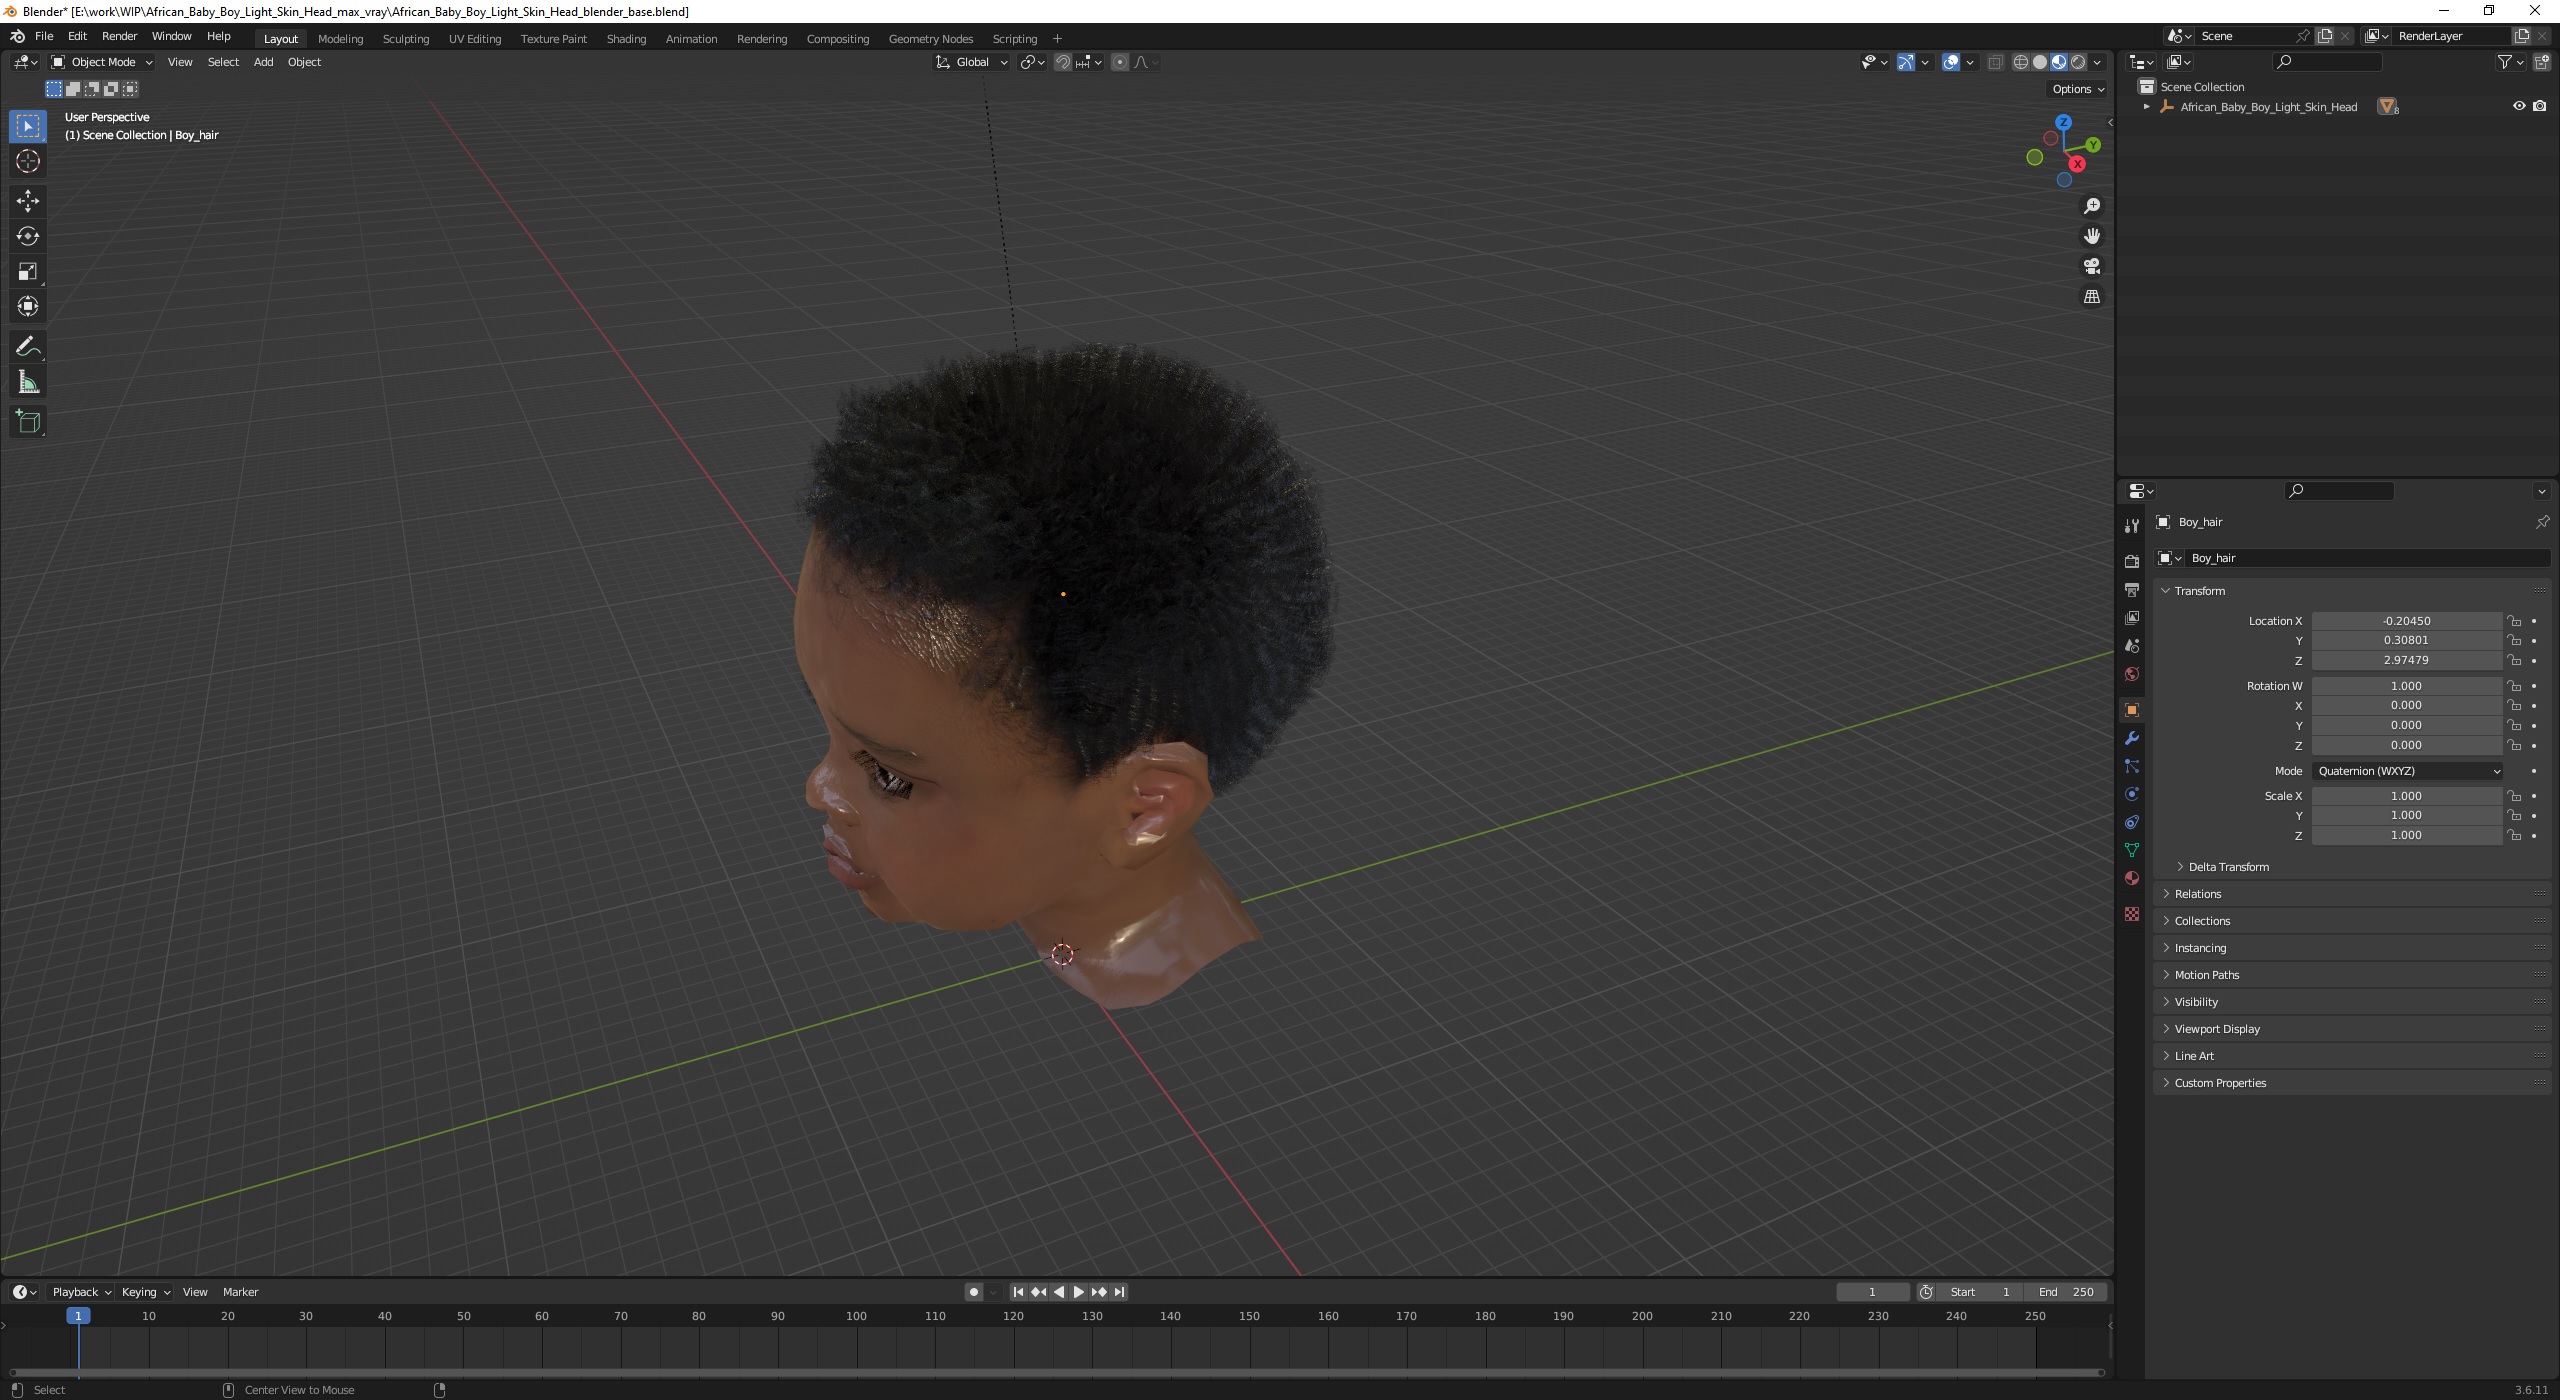
Task: Click the pan hand navigation gizmo
Action: point(2091,236)
